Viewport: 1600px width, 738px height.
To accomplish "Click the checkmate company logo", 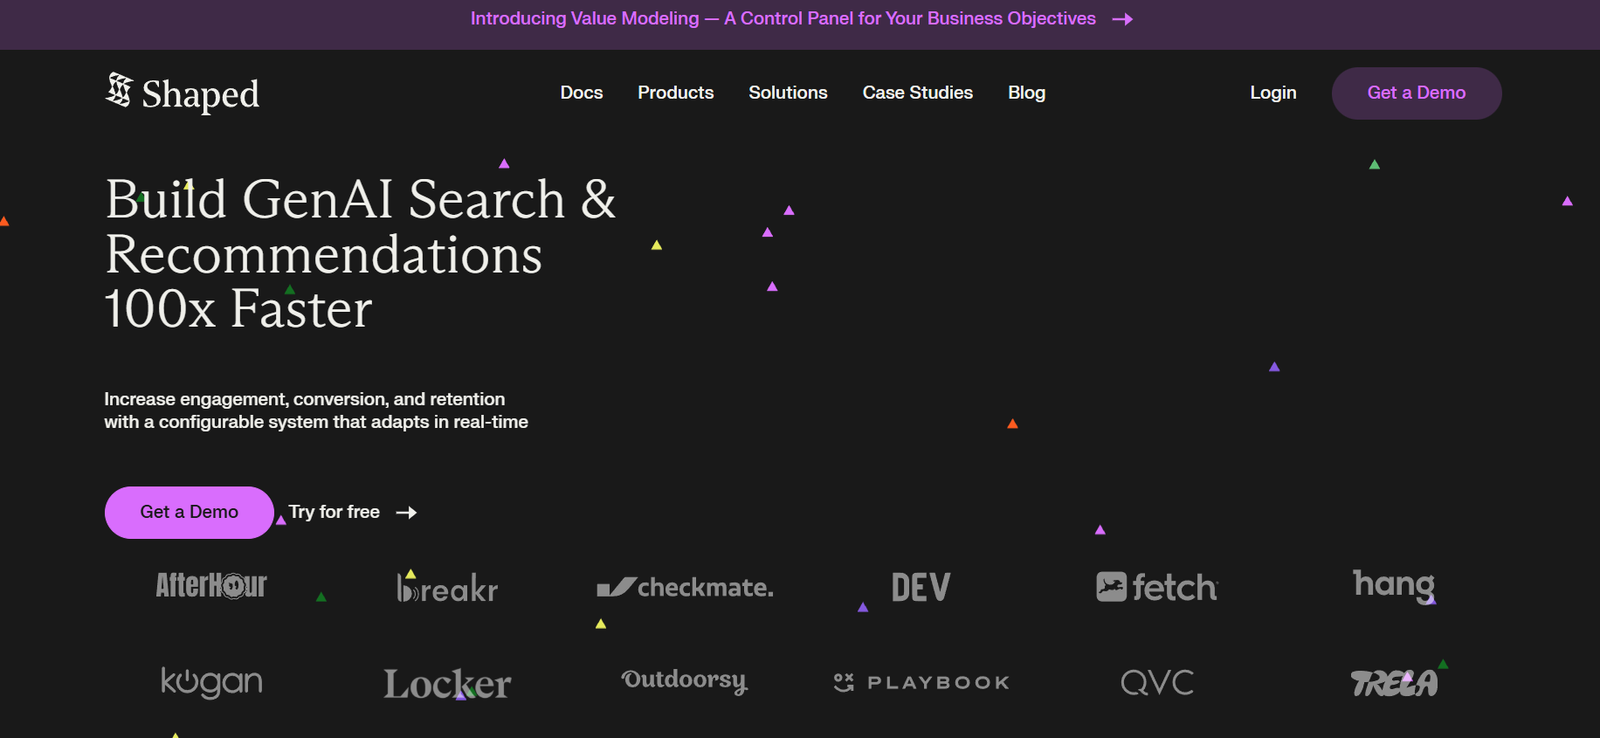I will [685, 587].
